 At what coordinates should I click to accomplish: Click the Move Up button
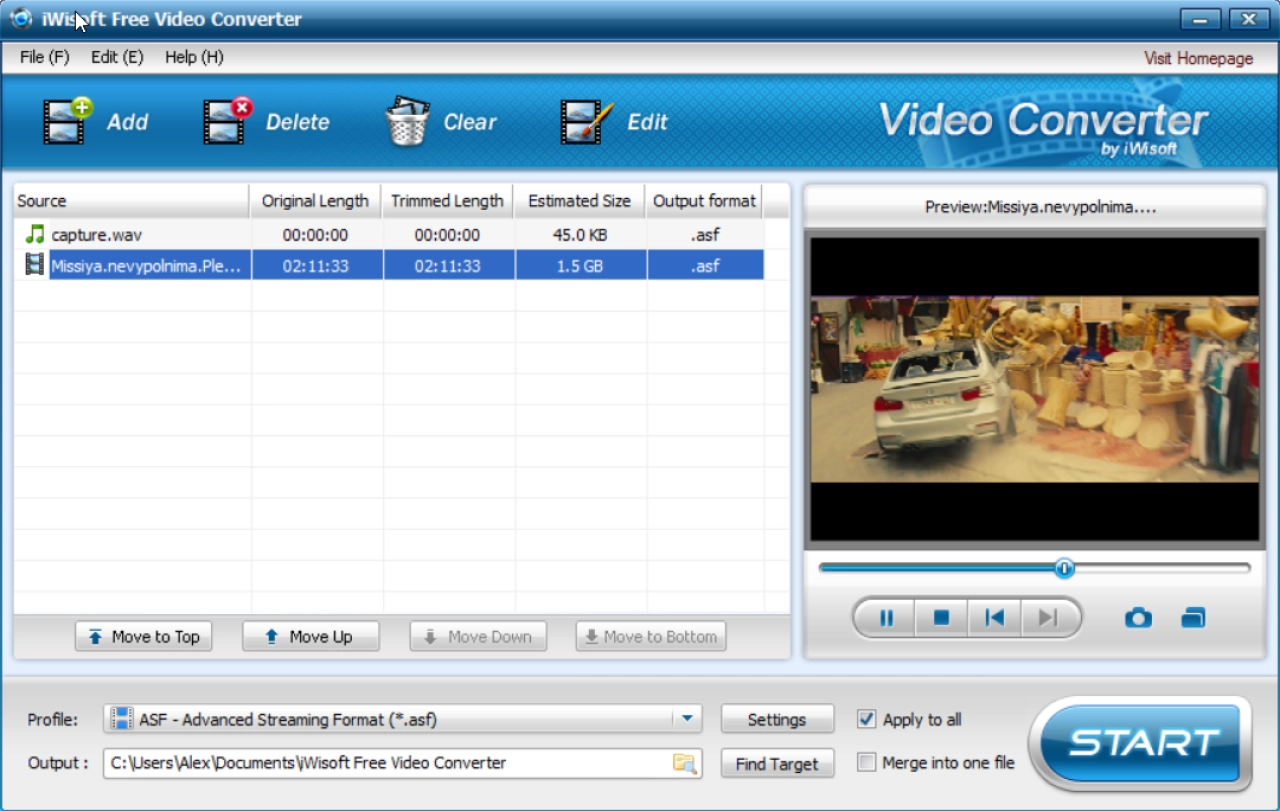(x=311, y=637)
